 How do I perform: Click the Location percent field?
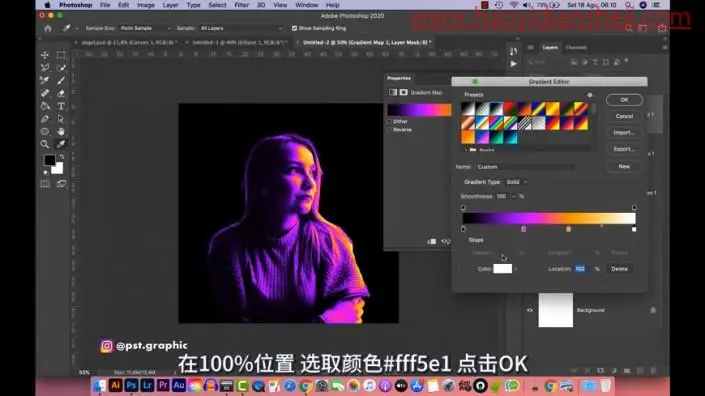pos(580,269)
